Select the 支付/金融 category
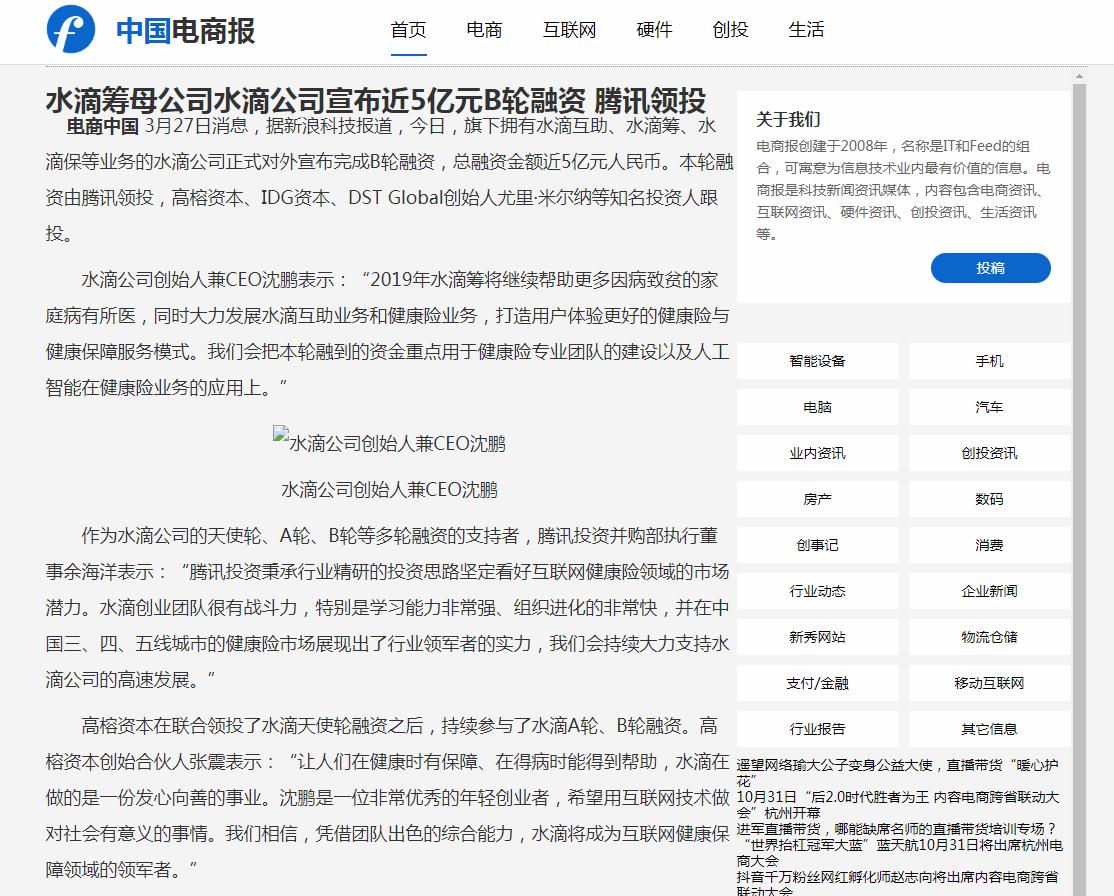 (x=818, y=683)
